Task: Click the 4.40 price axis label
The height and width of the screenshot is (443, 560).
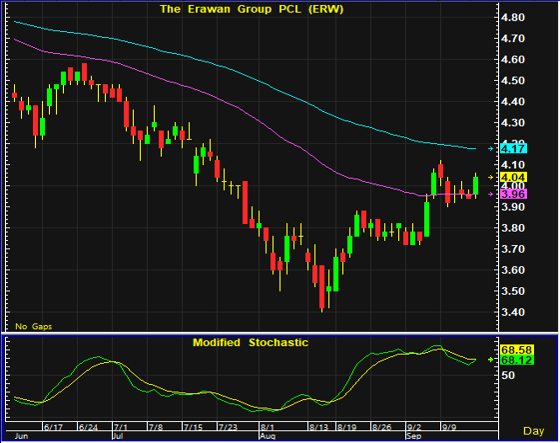Action: click(x=513, y=102)
